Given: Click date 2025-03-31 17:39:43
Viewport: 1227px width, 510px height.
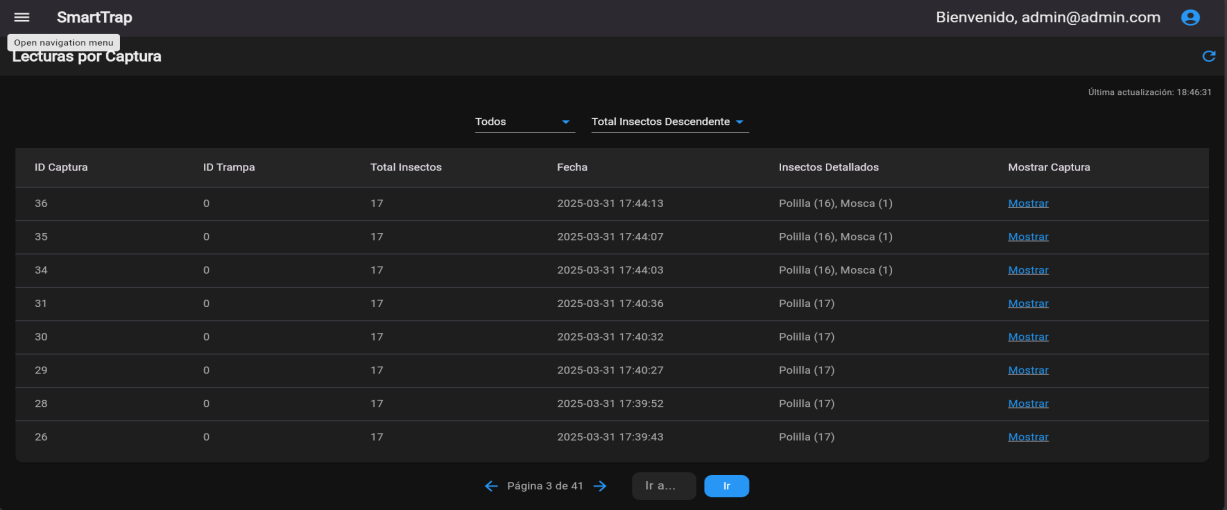Looking at the screenshot, I should point(610,437).
